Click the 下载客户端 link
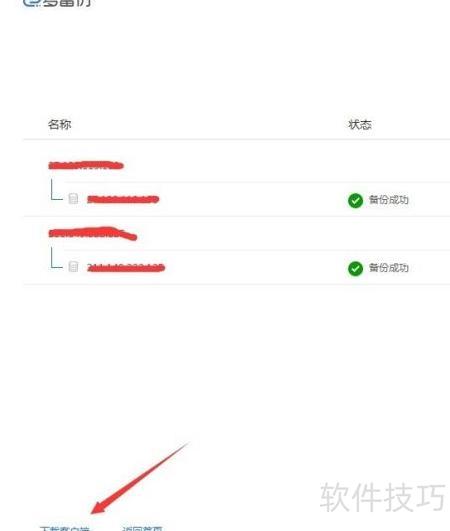Viewport: 450px width, 531px height. [65, 528]
